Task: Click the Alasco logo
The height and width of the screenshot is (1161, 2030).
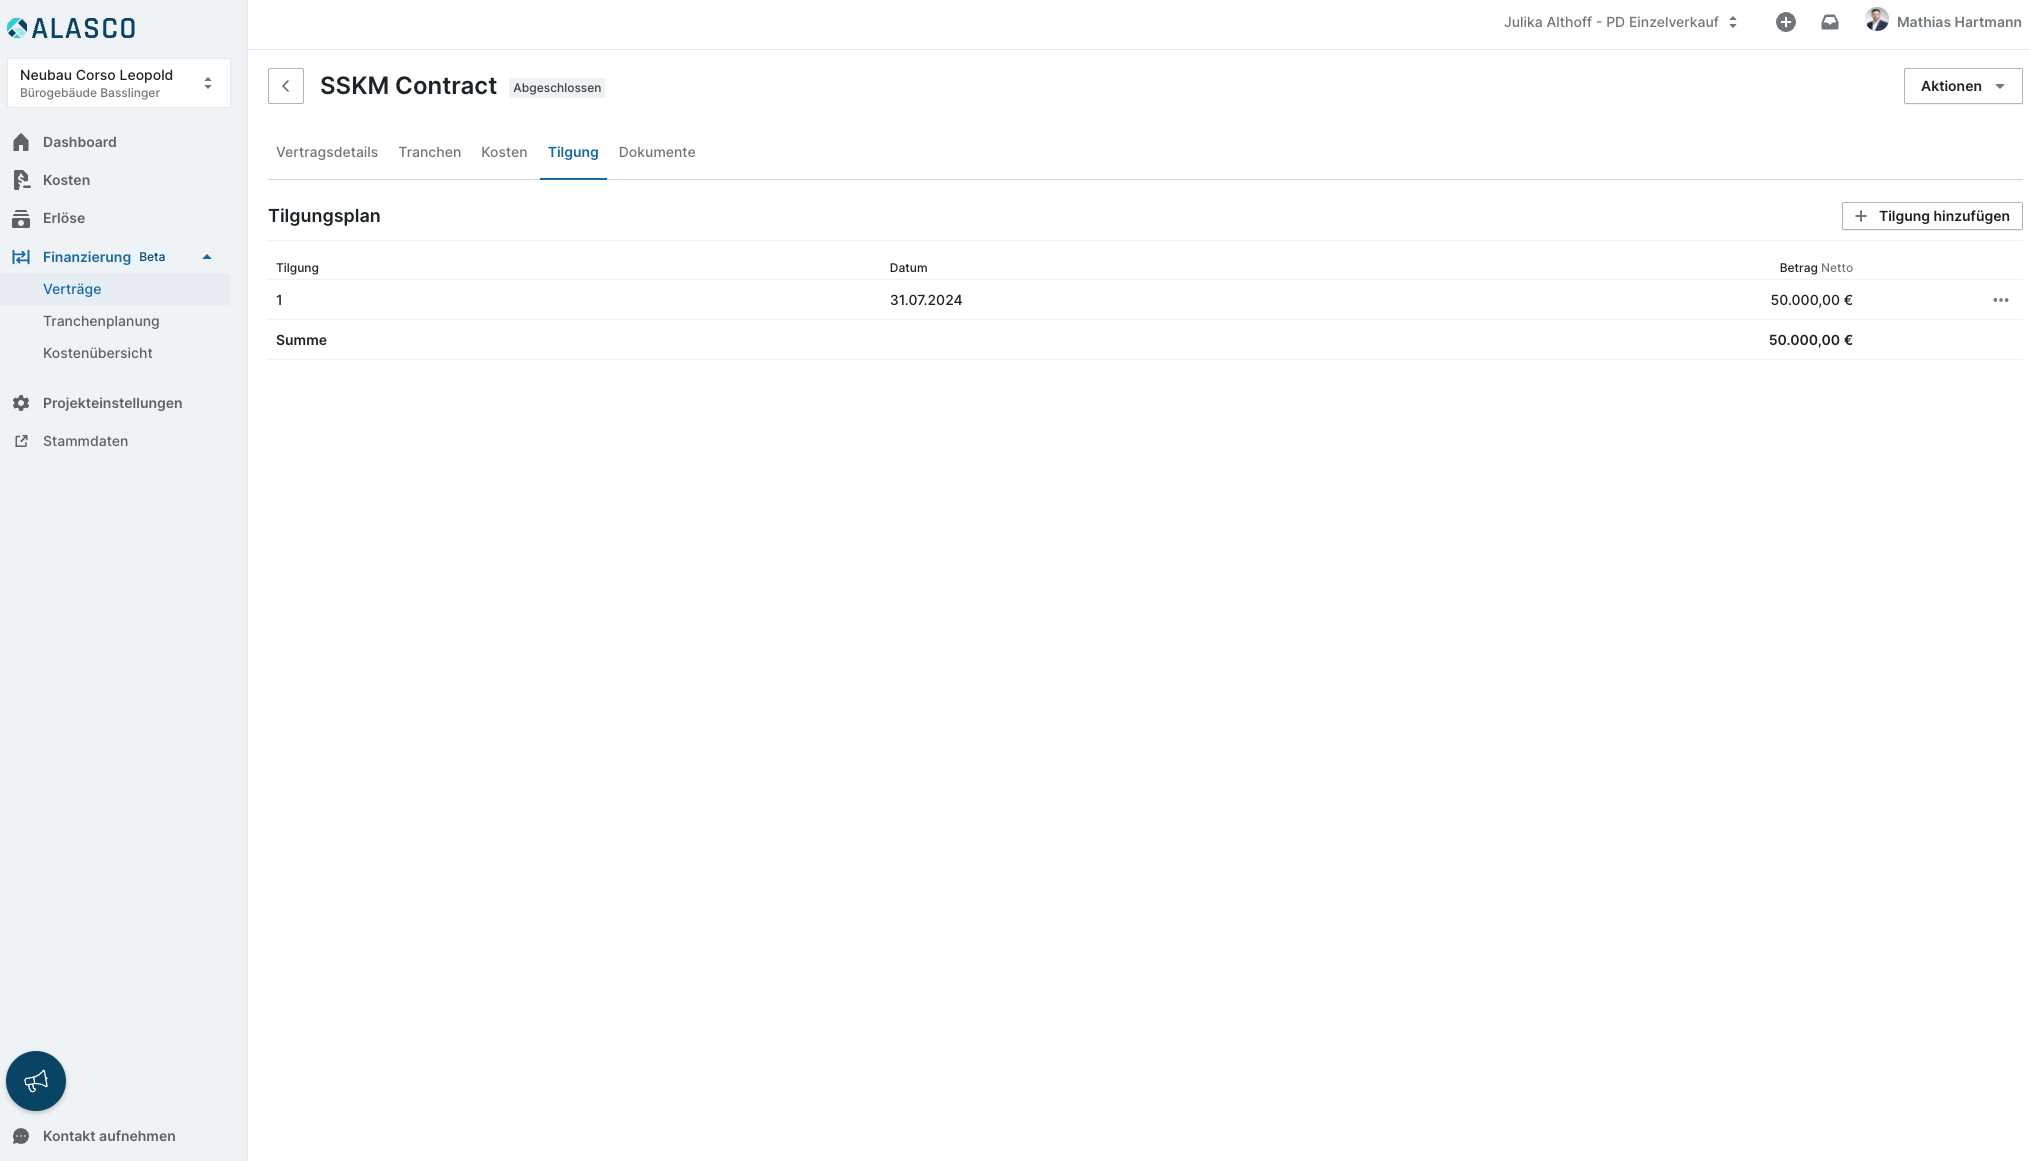Action: tap(72, 28)
